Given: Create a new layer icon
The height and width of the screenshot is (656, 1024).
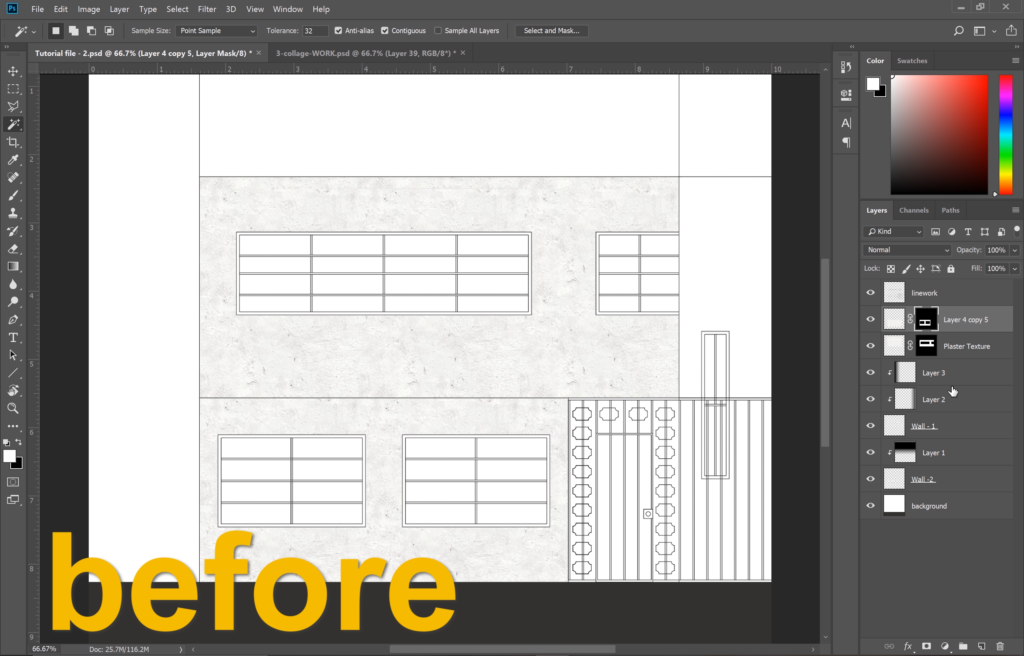Looking at the screenshot, I should pyautogui.click(x=981, y=646).
